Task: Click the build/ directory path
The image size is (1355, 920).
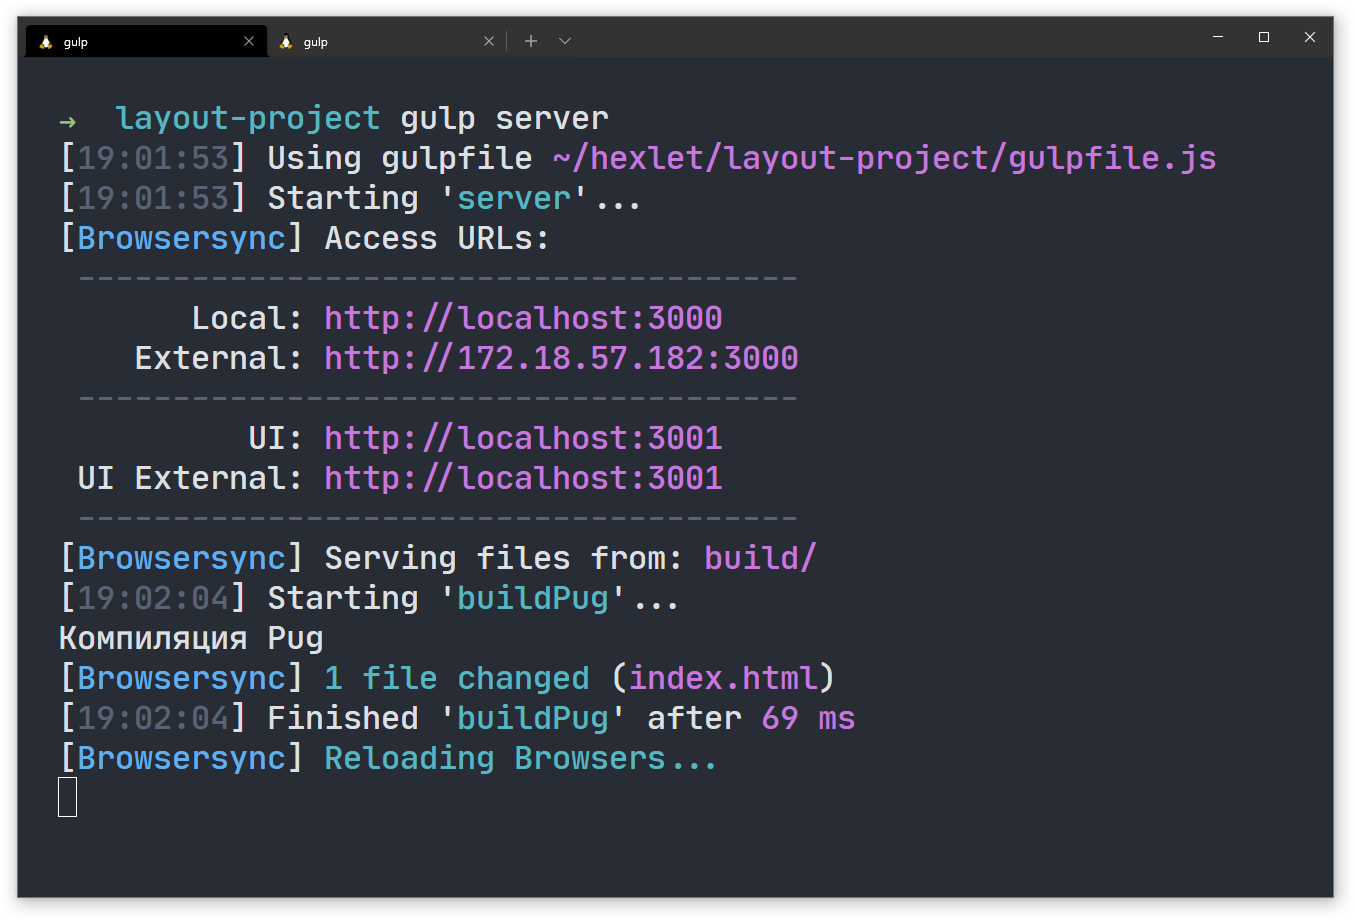Action: click(x=760, y=558)
